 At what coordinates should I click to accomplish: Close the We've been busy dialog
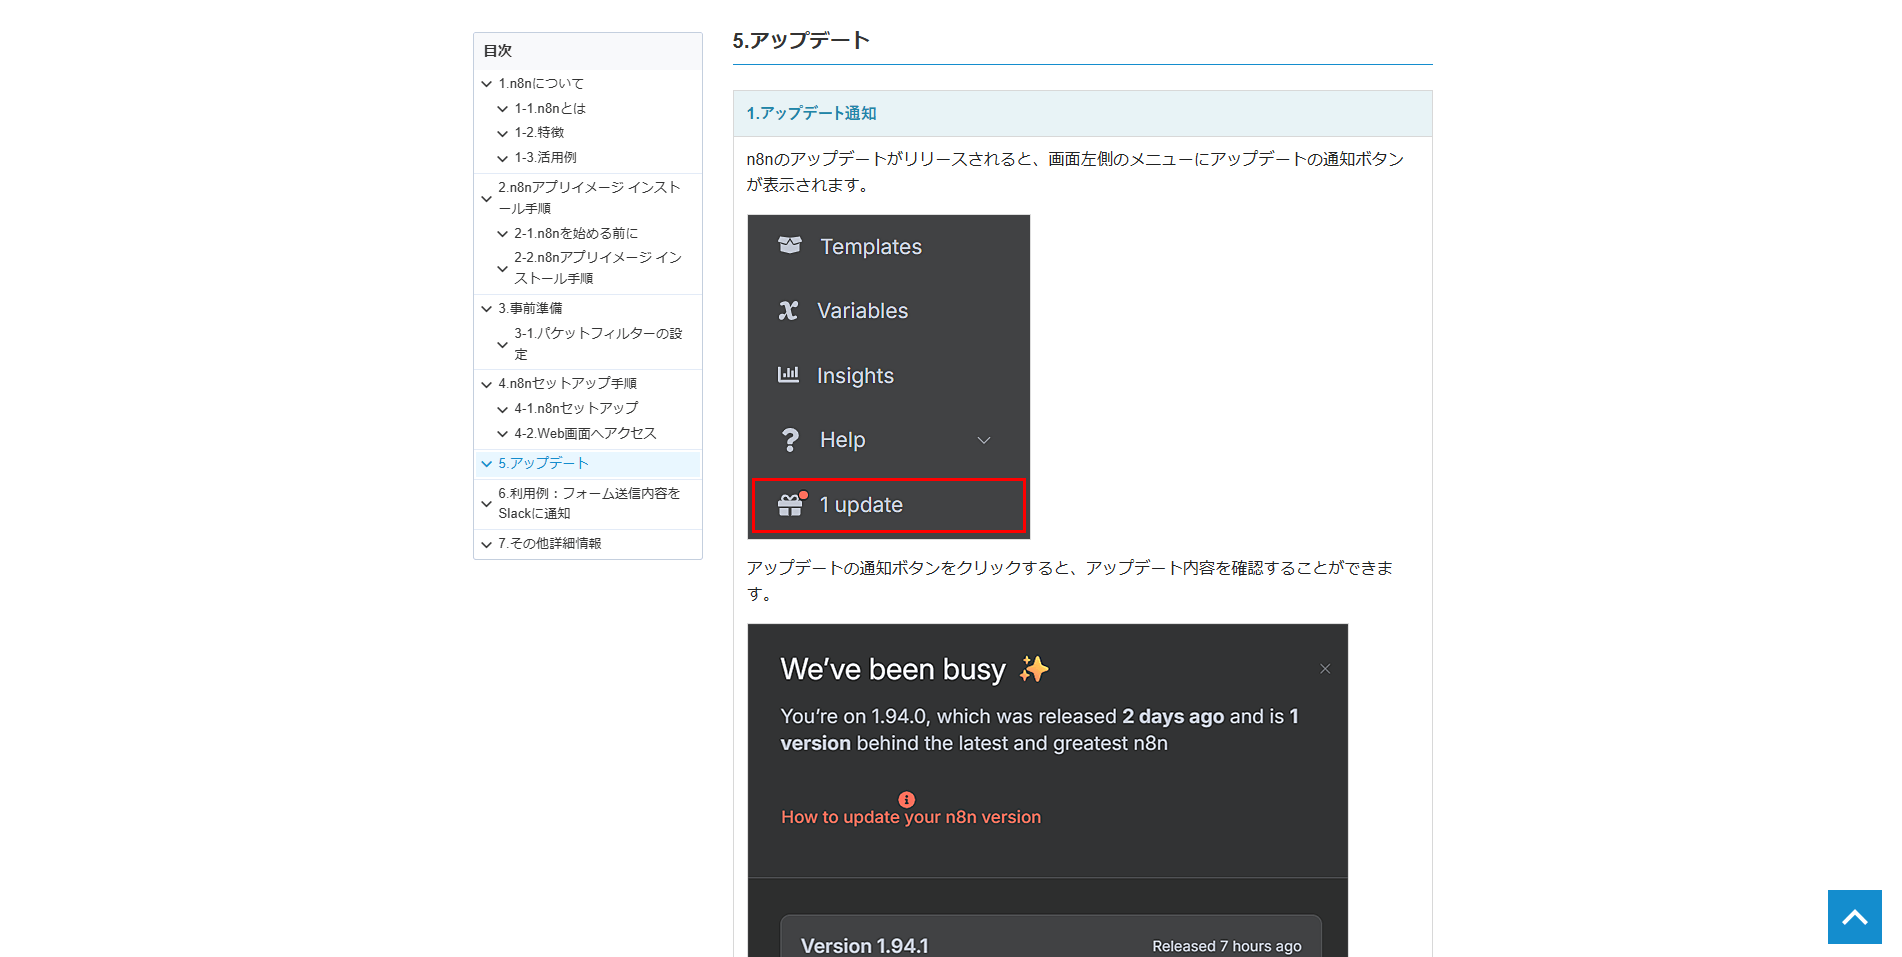(1324, 669)
